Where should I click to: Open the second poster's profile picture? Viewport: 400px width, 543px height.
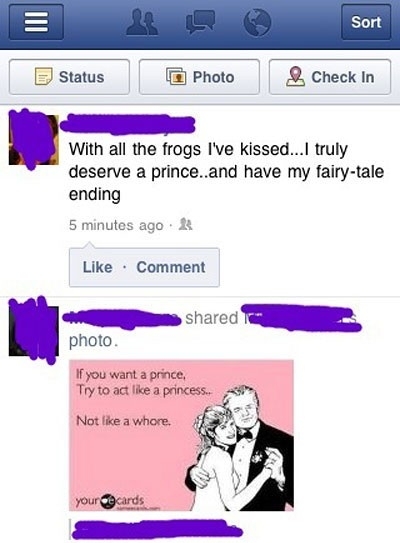point(34,331)
